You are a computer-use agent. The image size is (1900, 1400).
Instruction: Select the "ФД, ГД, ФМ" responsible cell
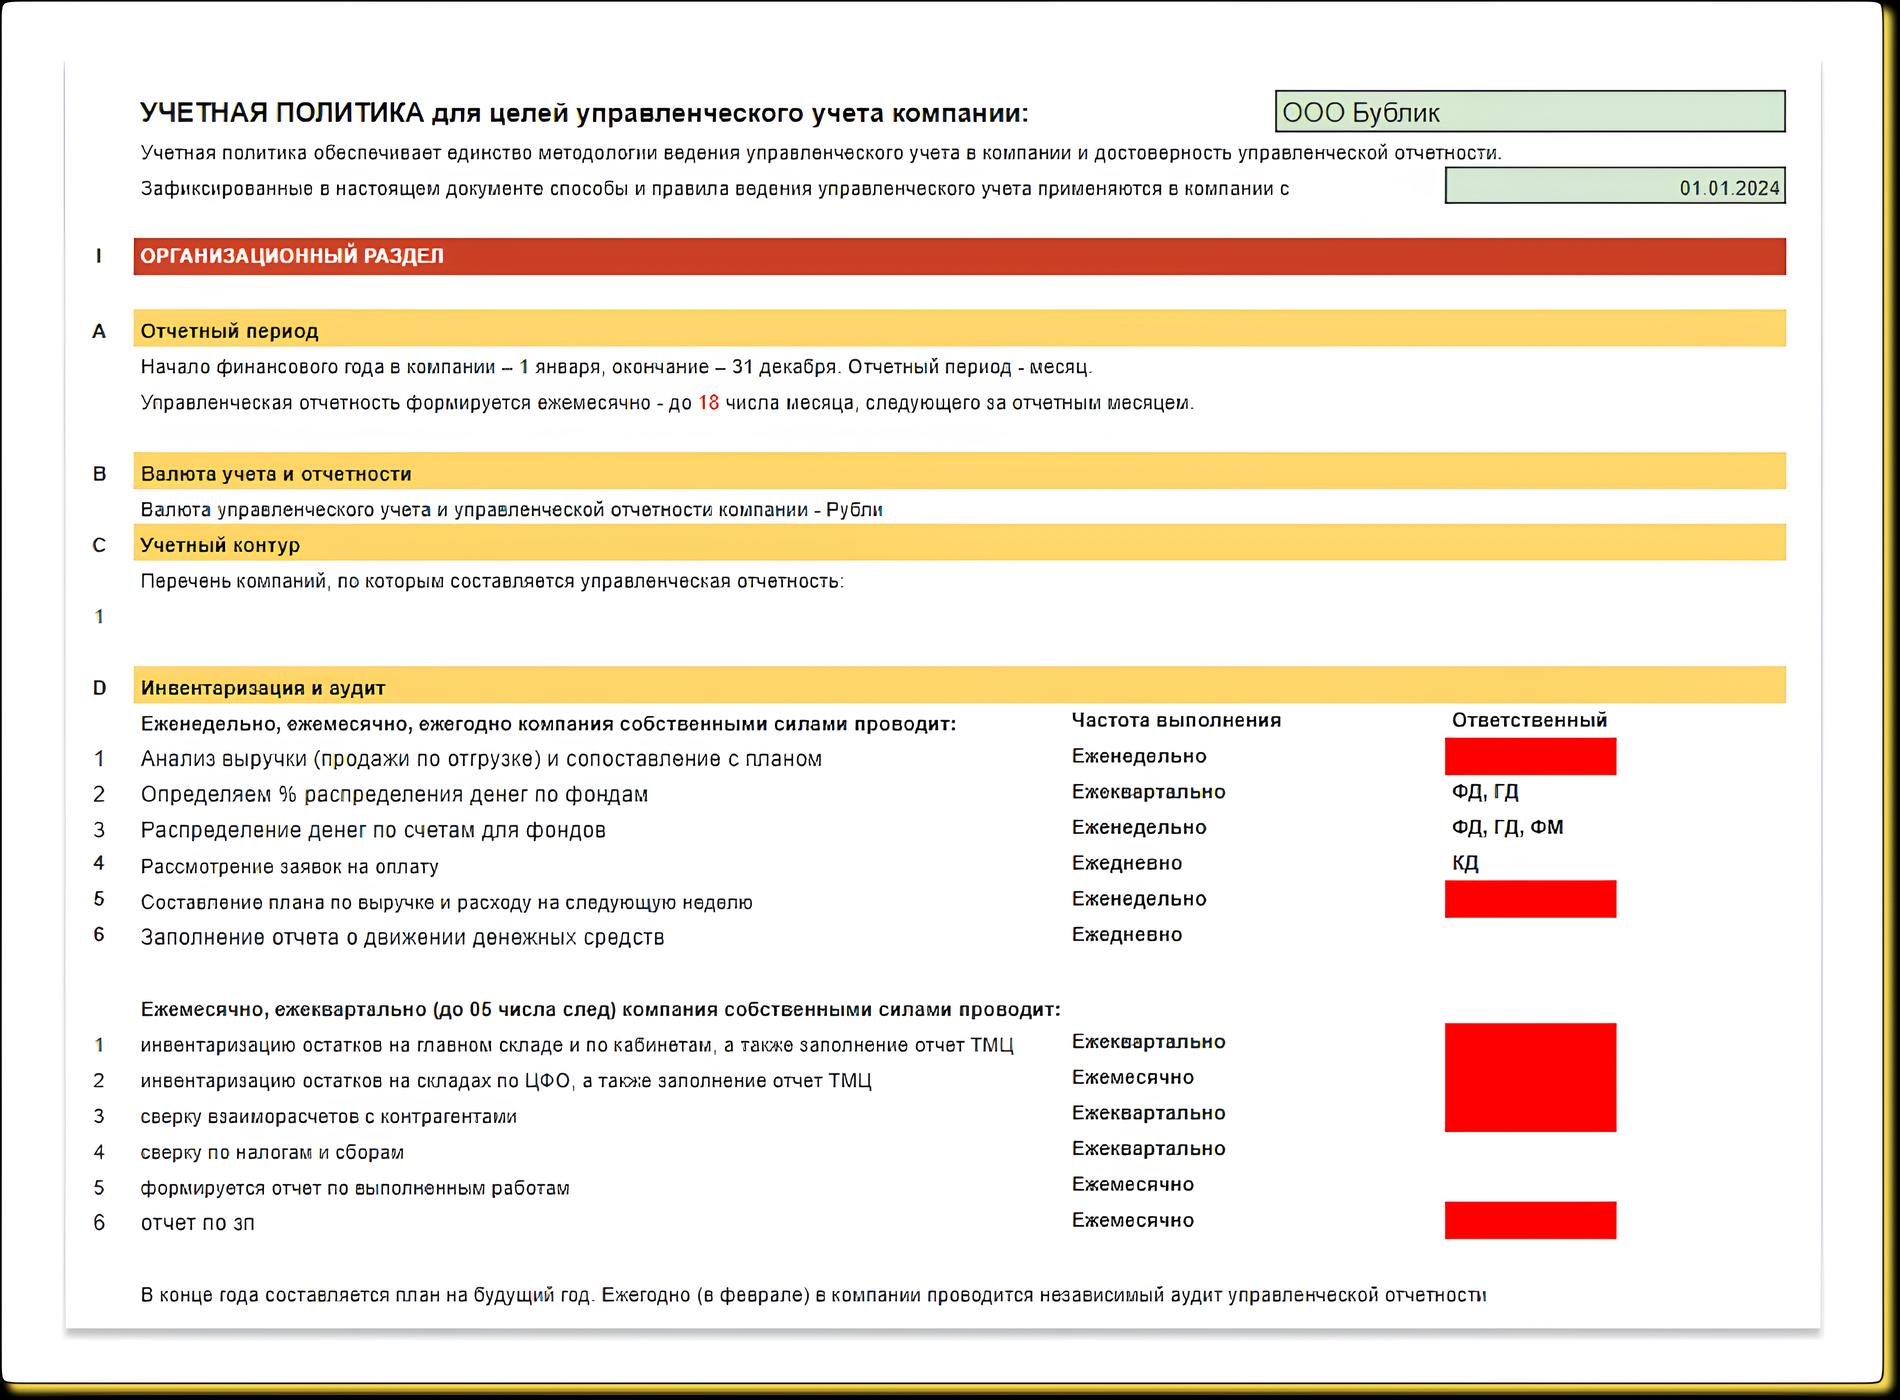1507,827
